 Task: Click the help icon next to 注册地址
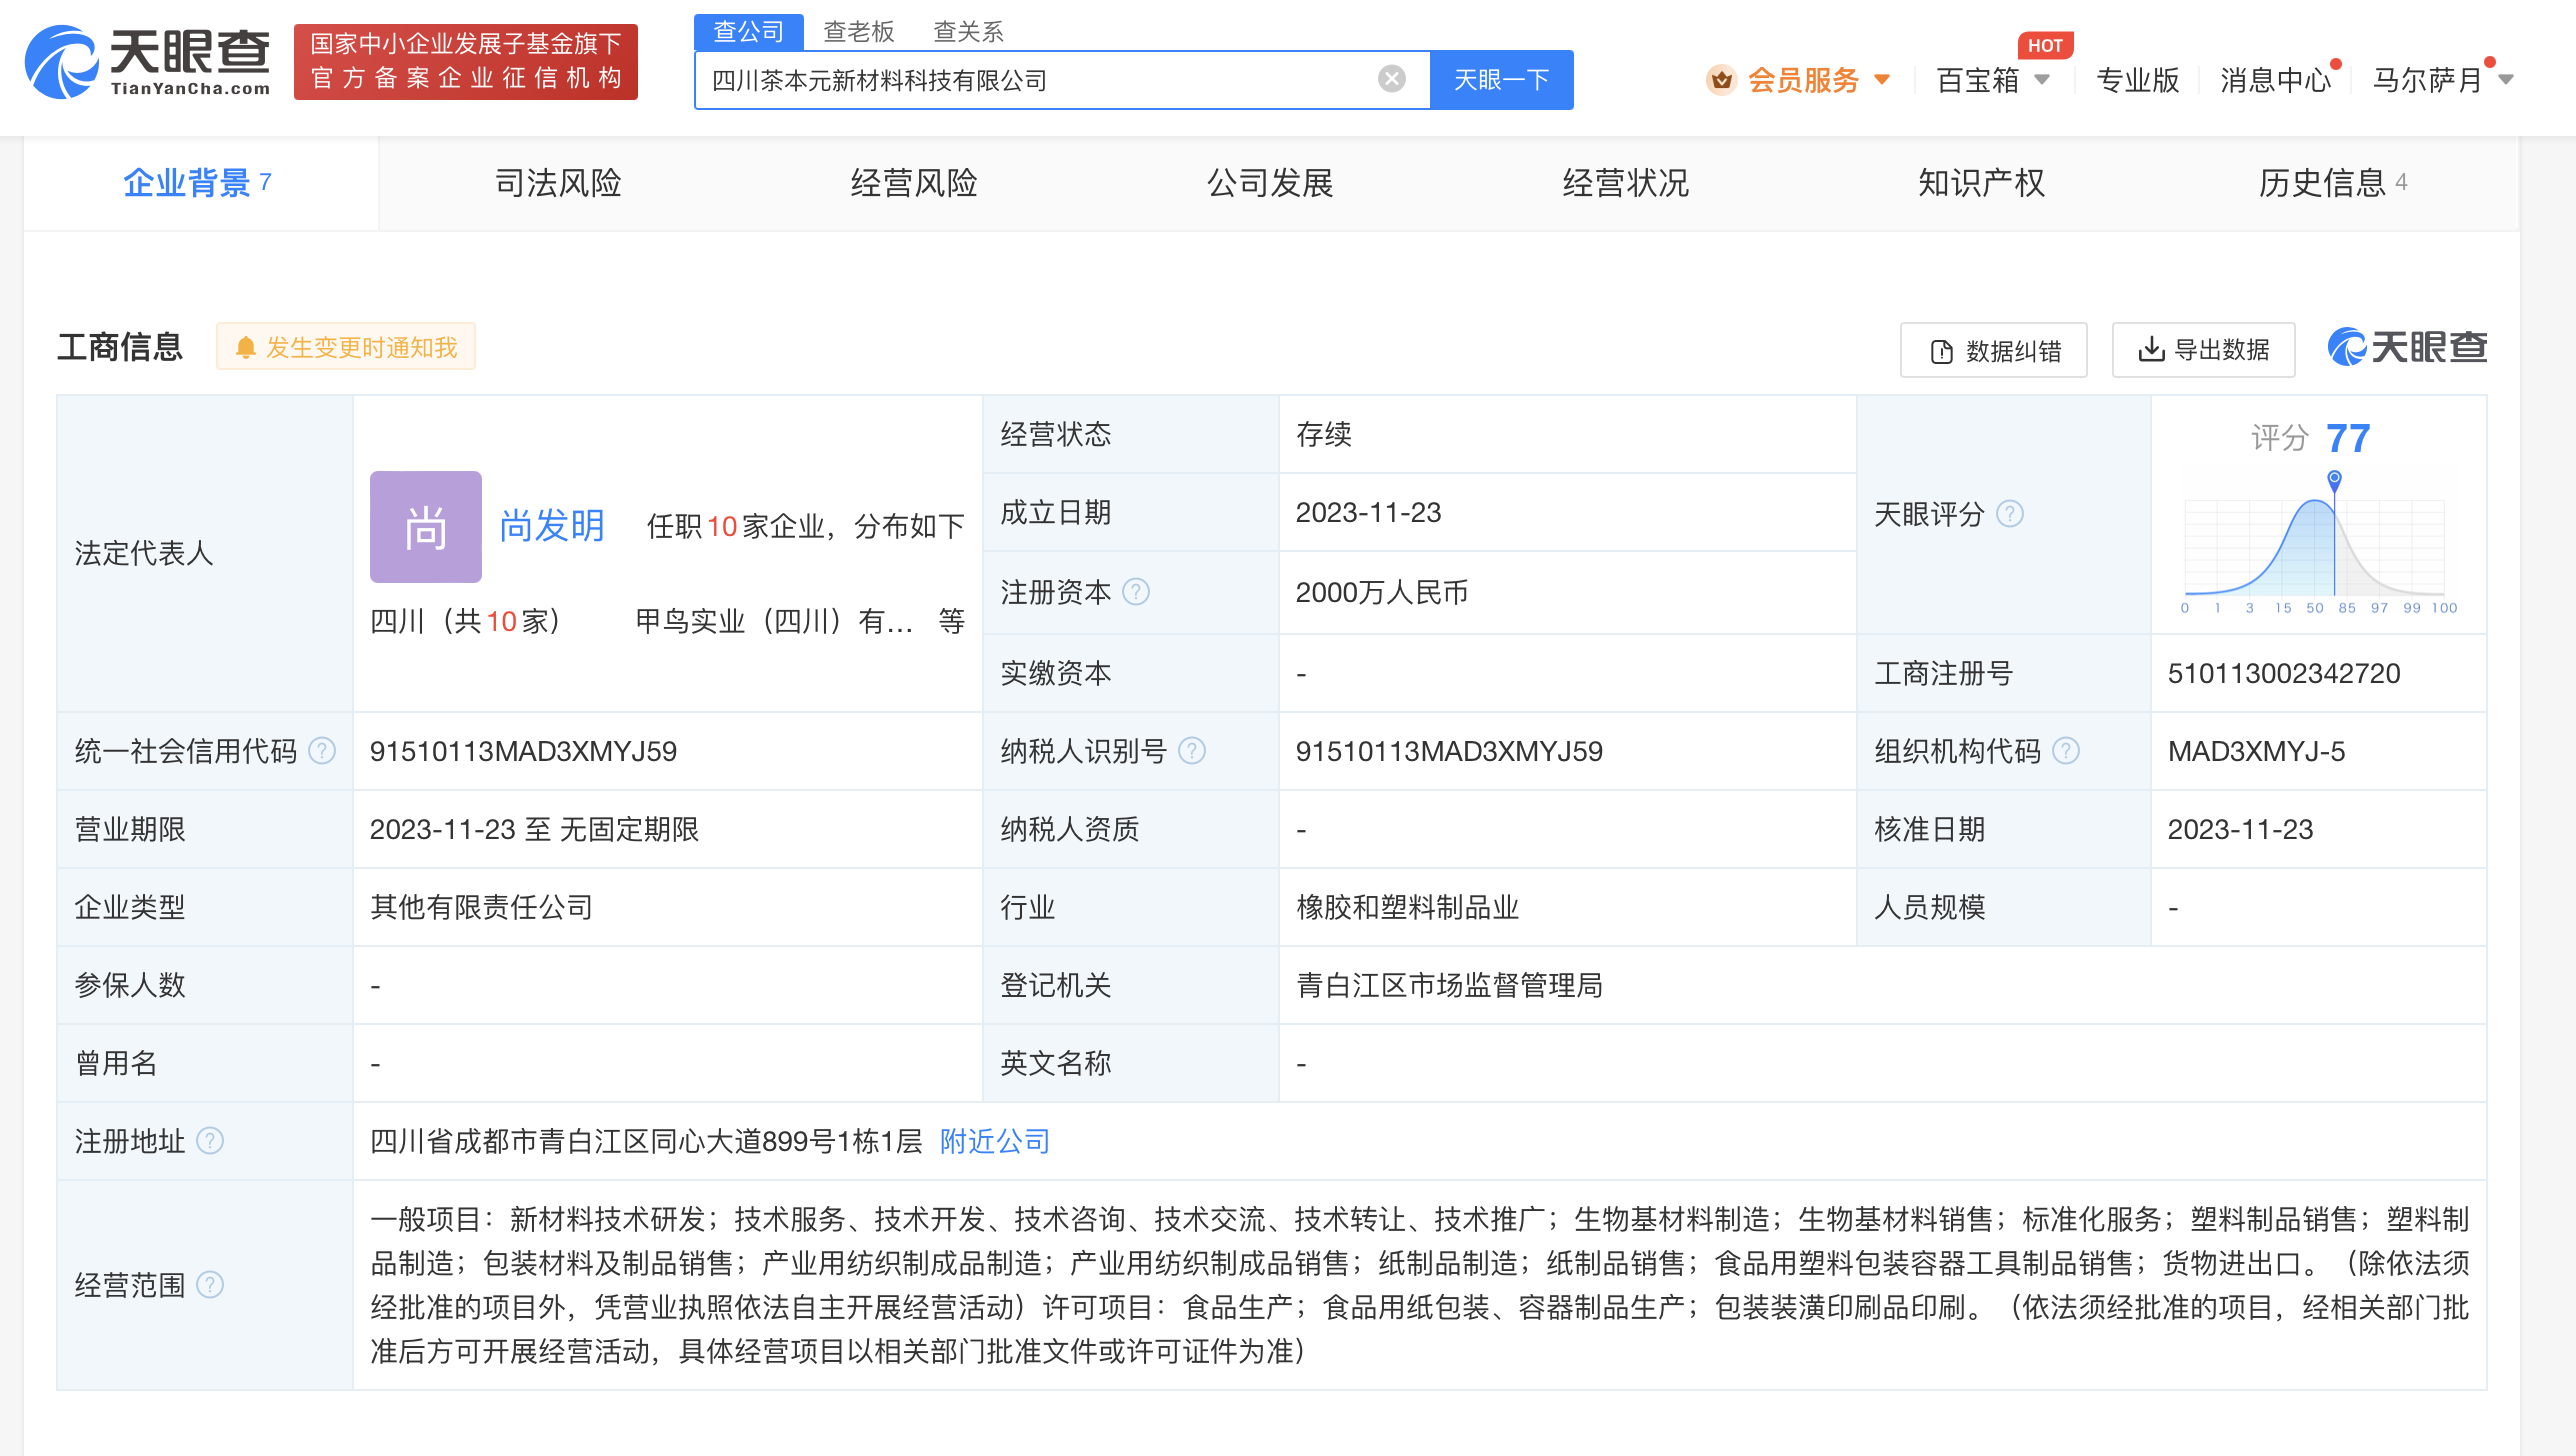point(210,1141)
